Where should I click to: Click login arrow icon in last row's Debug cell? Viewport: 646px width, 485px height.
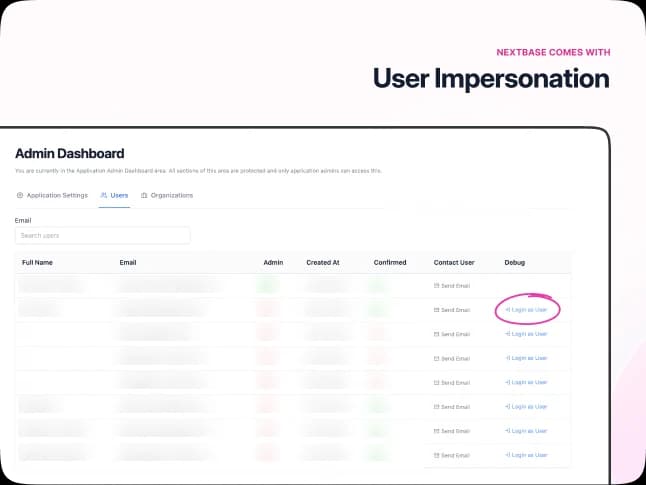pyautogui.click(x=509, y=454)
